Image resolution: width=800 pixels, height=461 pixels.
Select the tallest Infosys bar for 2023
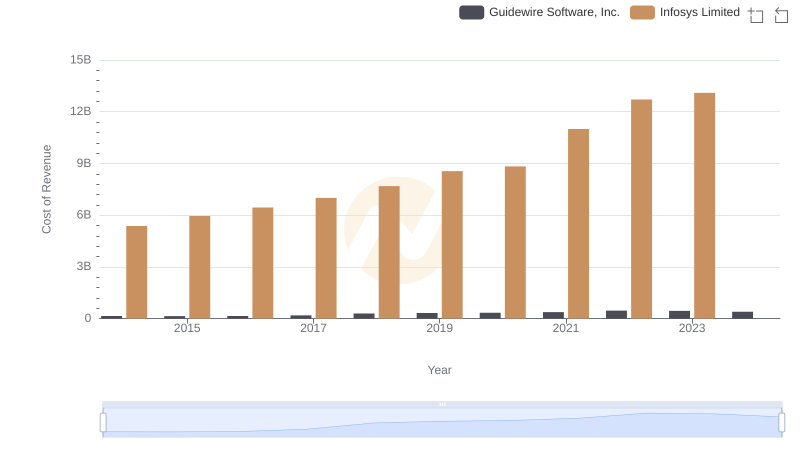pyautogui.click(x=705, y=206)
